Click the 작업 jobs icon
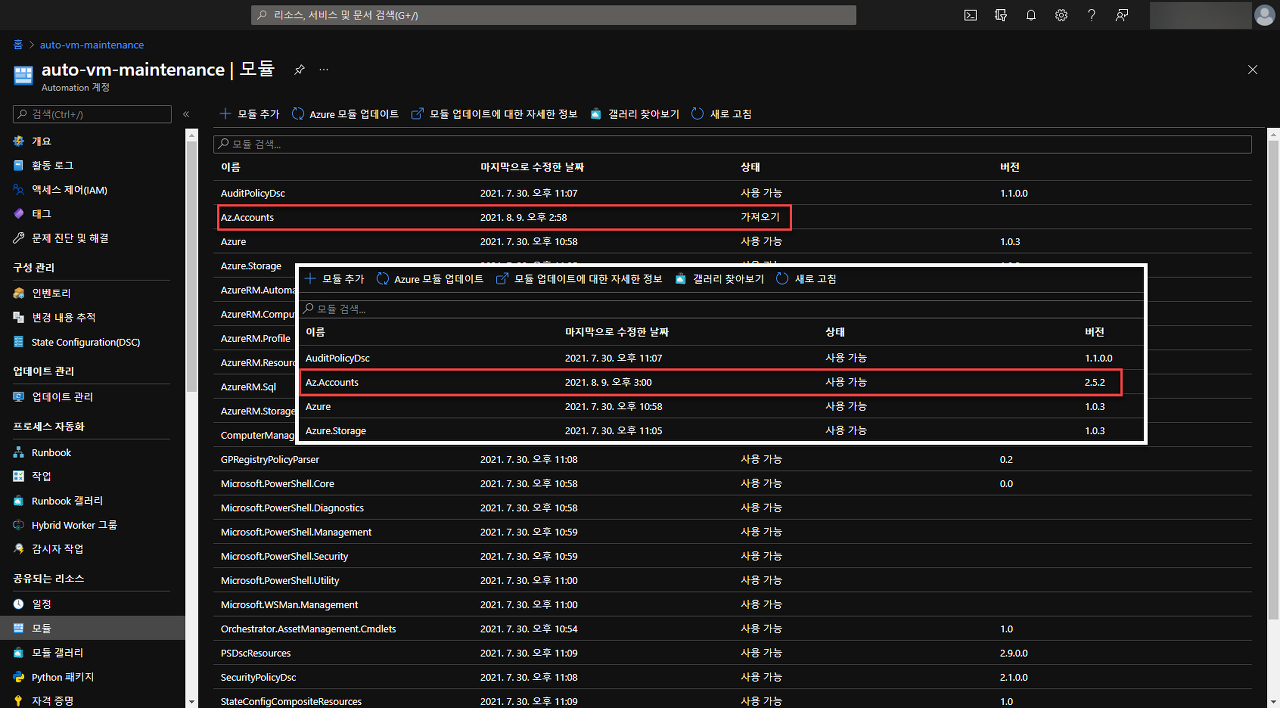1280x708 pixels. pyautogui.click(x=19, y=476)
